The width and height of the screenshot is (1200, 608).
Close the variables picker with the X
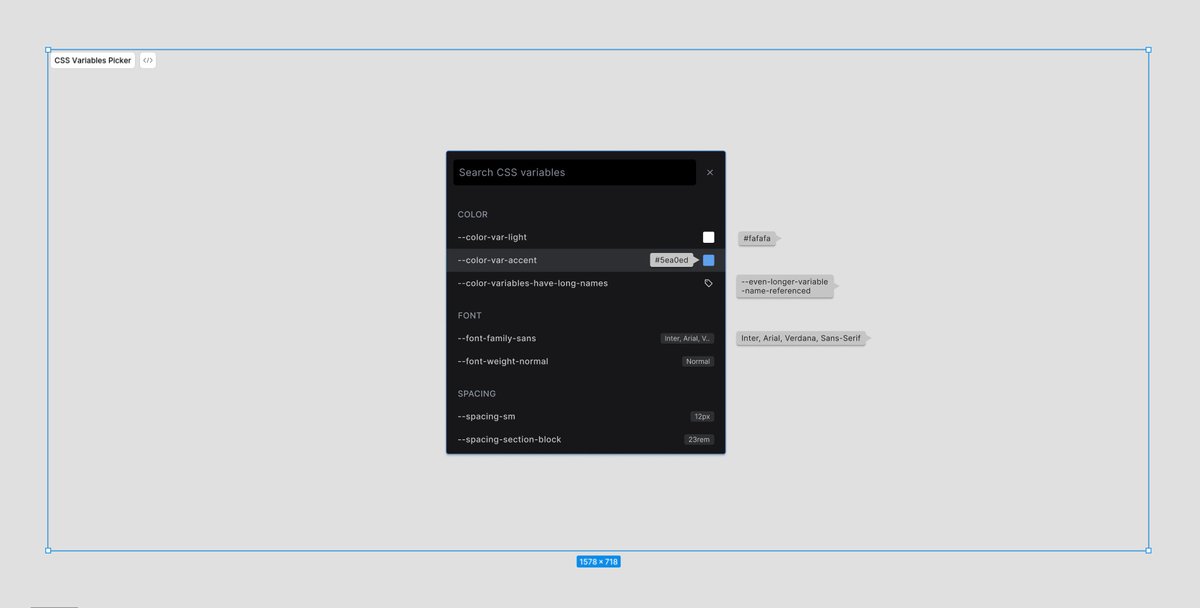(710, 172)
